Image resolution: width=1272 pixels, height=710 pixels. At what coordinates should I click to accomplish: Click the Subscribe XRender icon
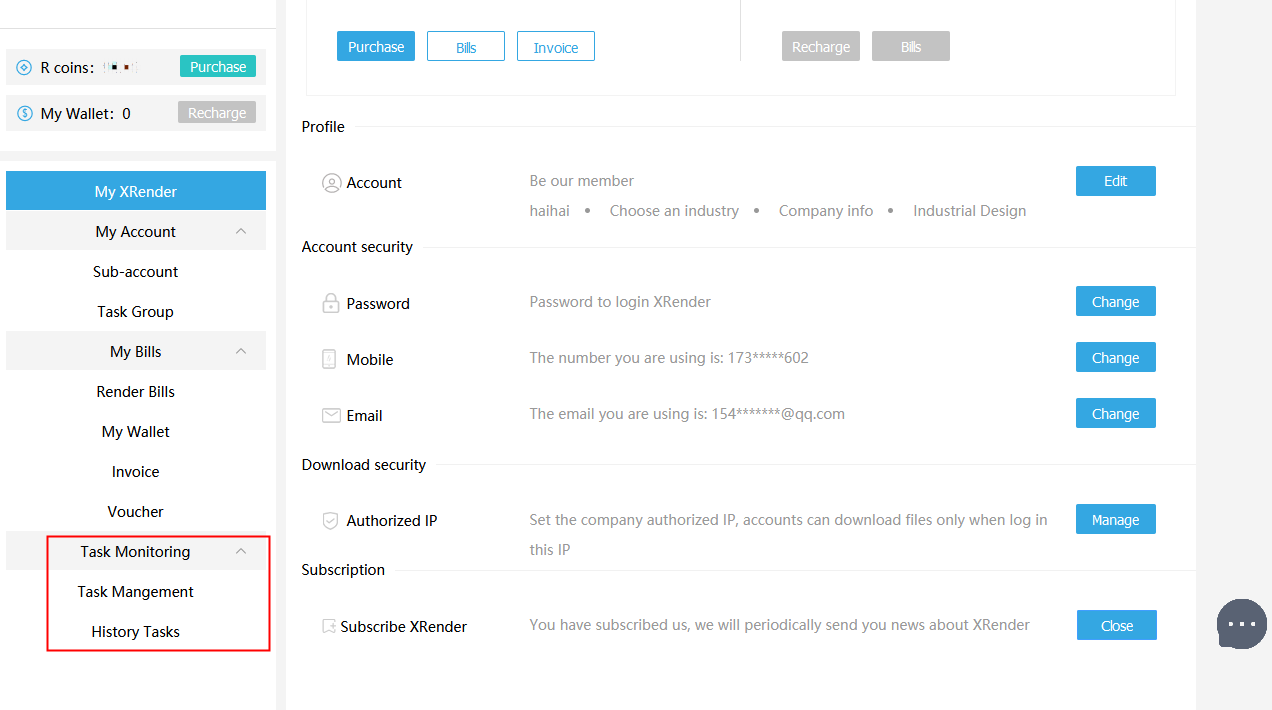click(x=329, y=627)
